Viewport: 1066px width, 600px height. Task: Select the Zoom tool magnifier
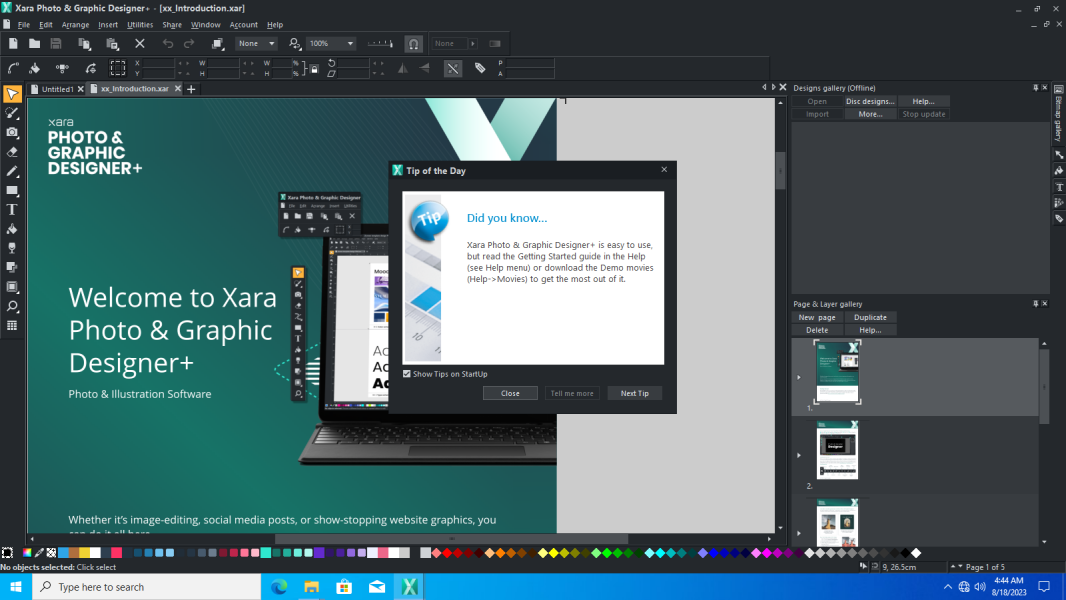tap(12, 306)
